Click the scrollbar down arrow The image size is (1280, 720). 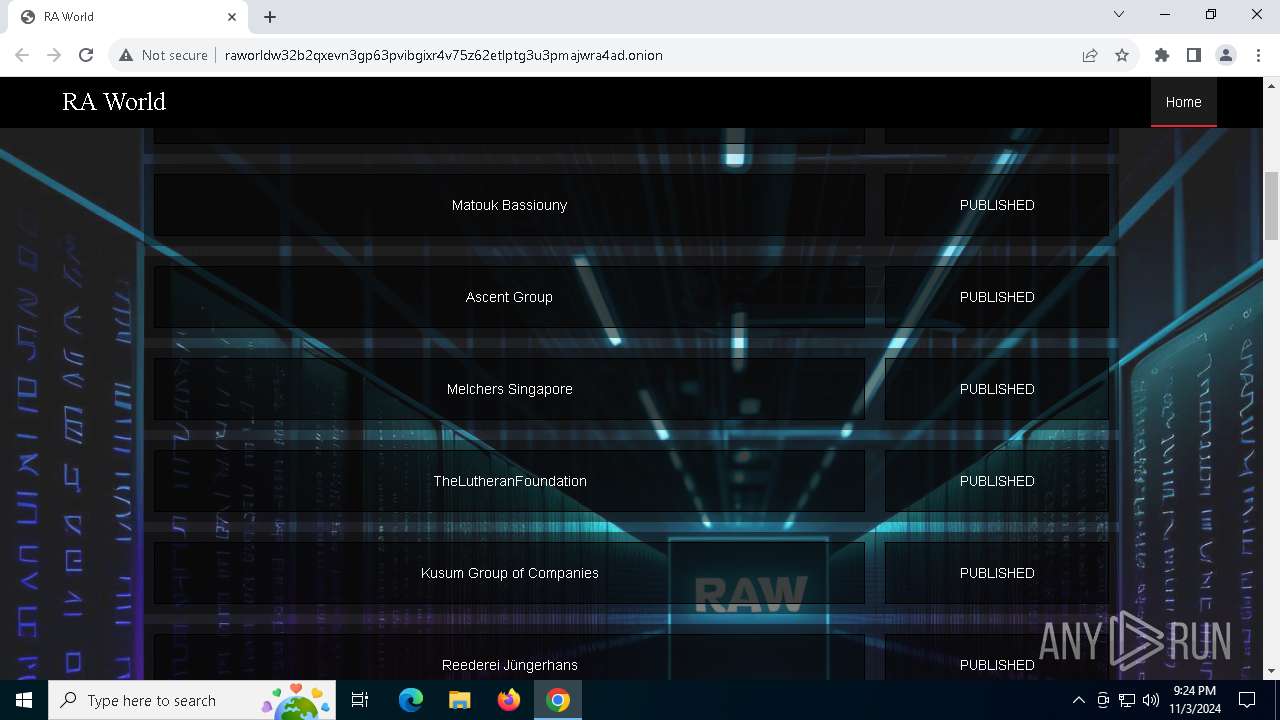1271,672
